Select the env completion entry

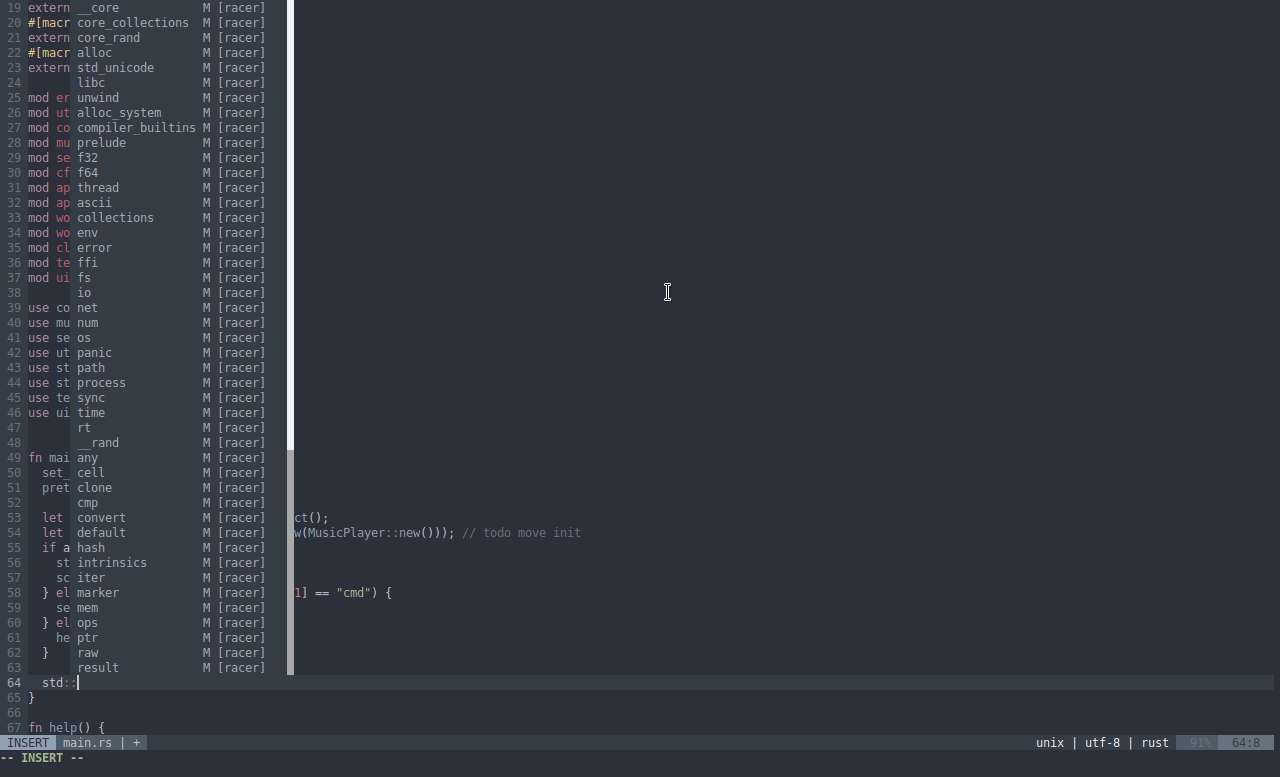[178, 233]
